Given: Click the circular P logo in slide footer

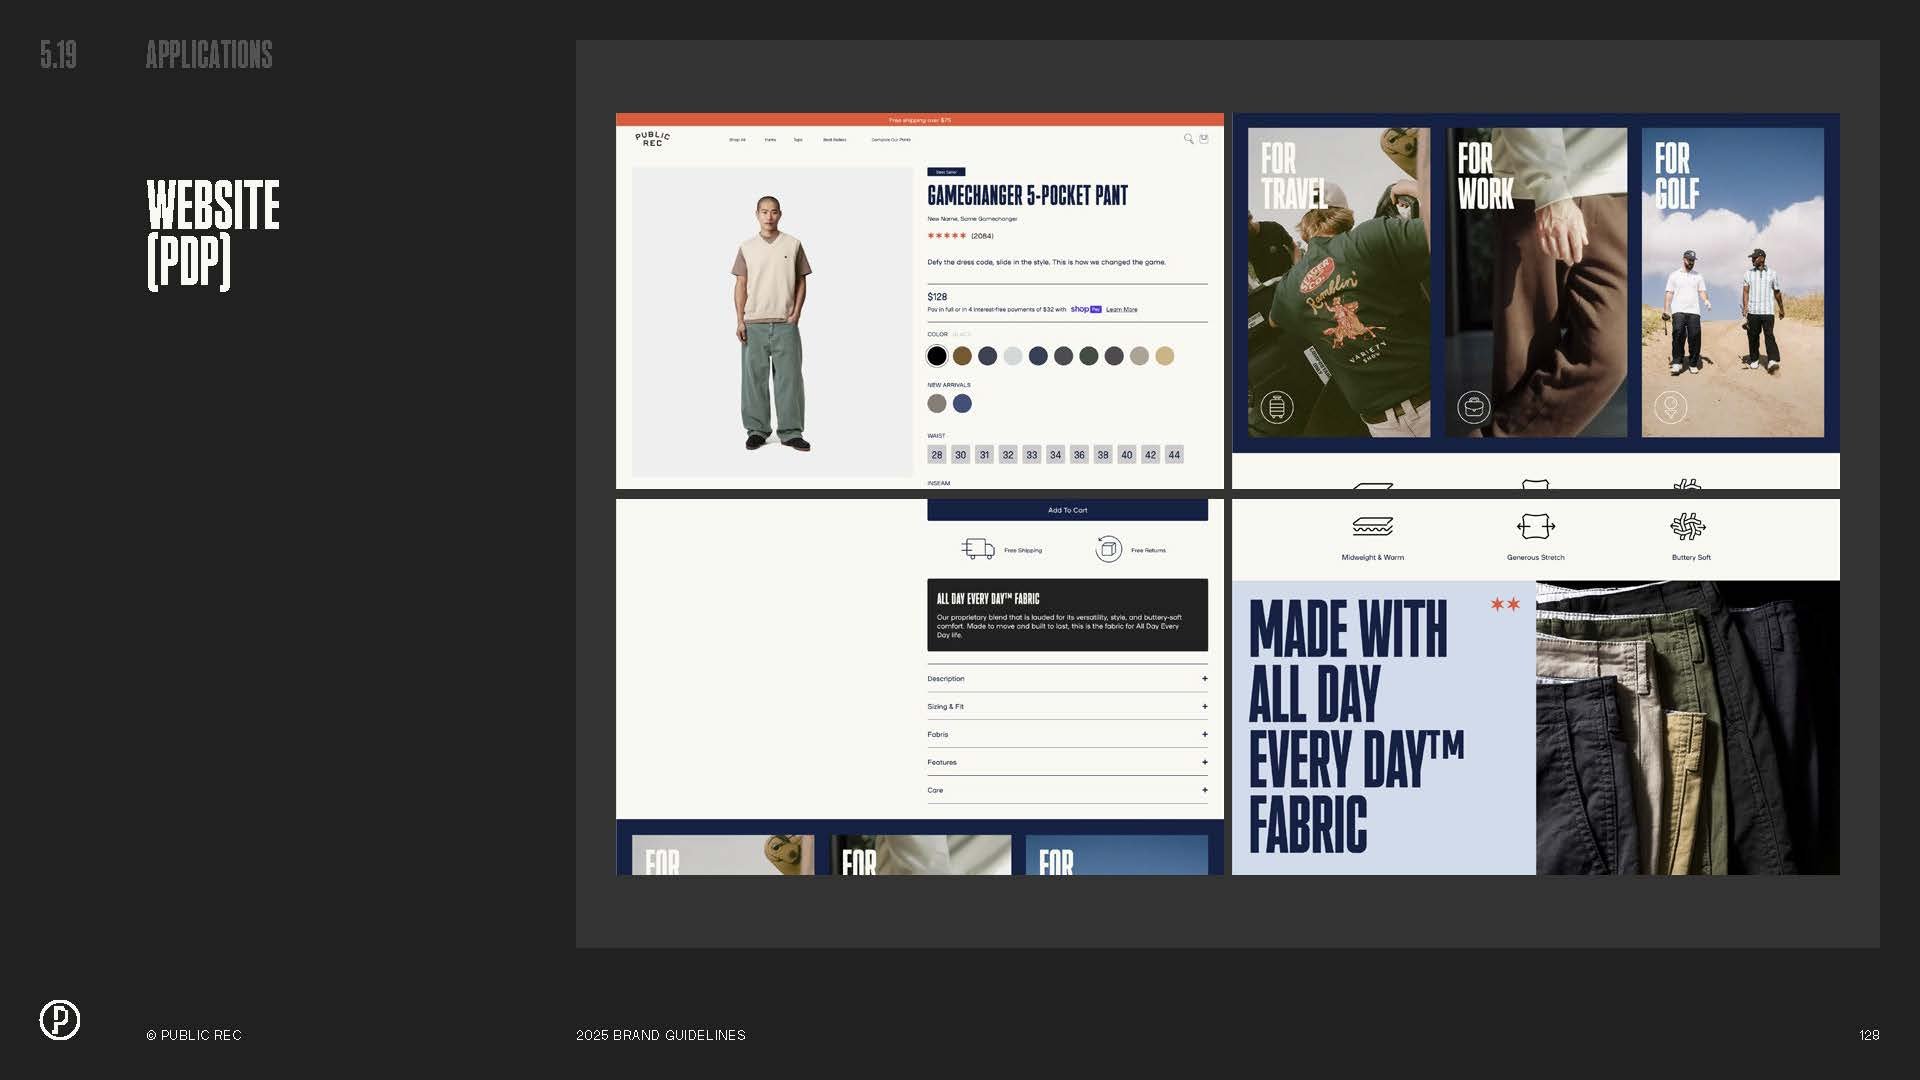Looking at the screenshot, I should 60,1020.
